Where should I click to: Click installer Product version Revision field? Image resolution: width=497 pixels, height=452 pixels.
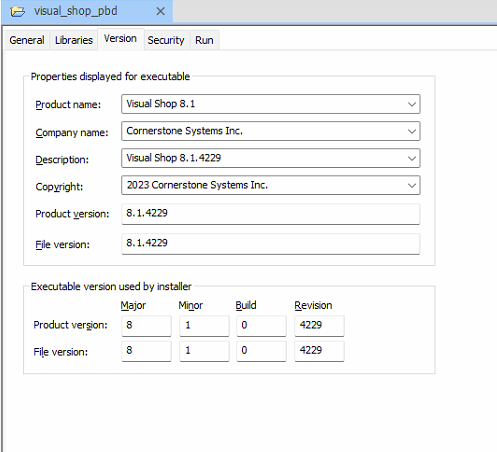click(319, 325)
